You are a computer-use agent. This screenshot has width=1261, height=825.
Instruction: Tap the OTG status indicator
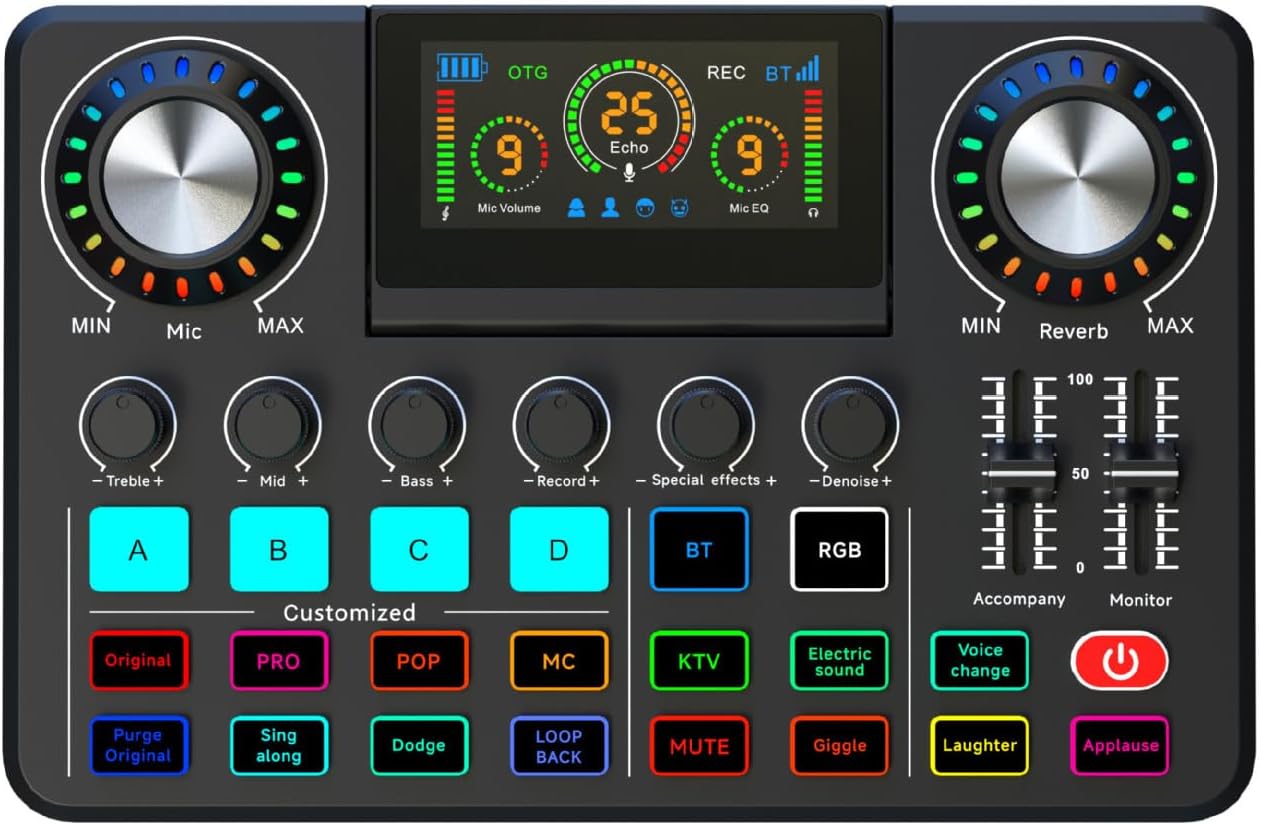click(x=526, y=71)
